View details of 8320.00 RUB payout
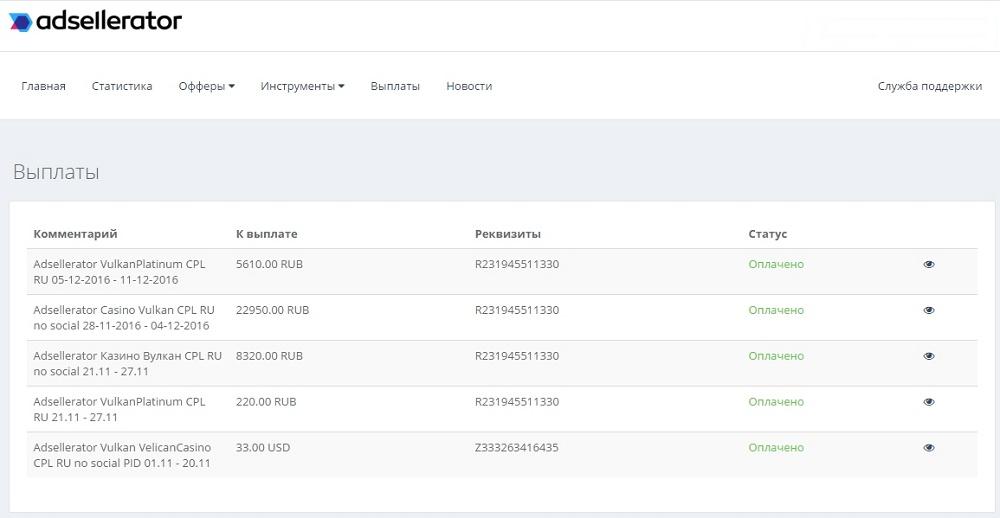Image resolution: width=1000 pixels, height=518 pixels. click(929, 356)
